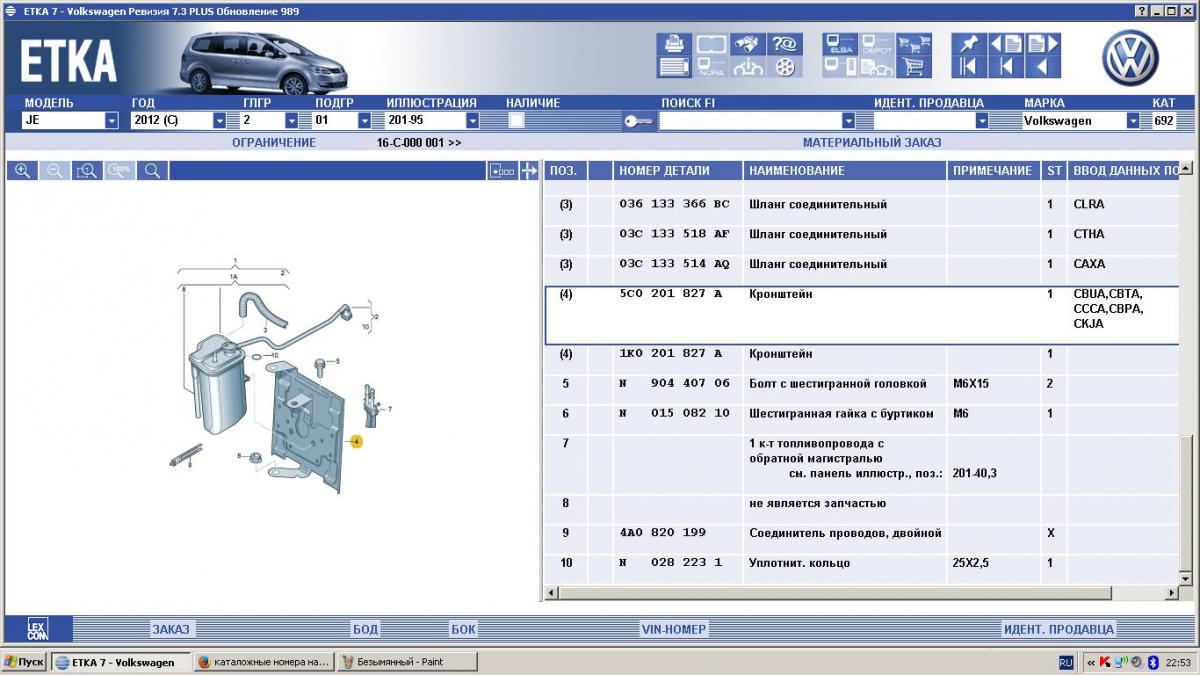Viewport: 1200px width, 675px height.
Task: Click the ELSA link icon
Action: (x=840, y=45)
